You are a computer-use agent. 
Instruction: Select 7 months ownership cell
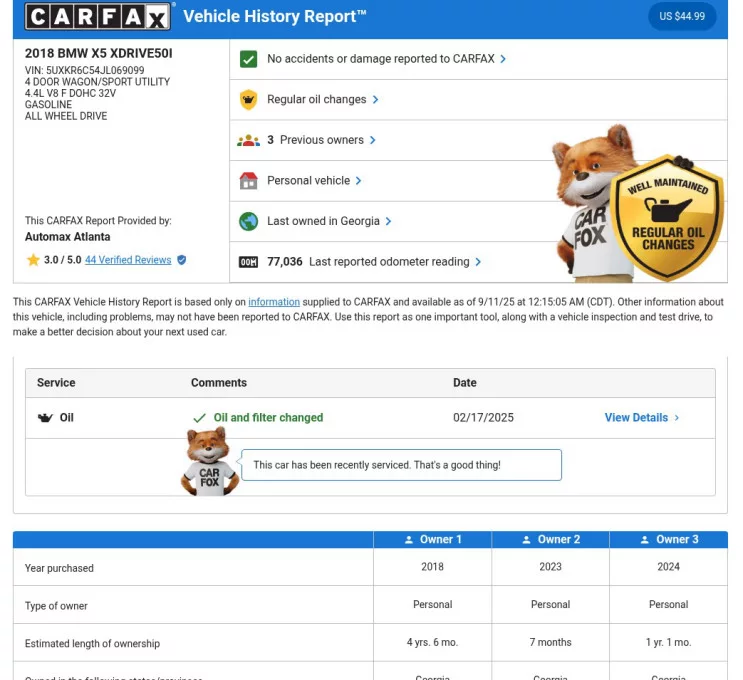(x=550, y=642)
